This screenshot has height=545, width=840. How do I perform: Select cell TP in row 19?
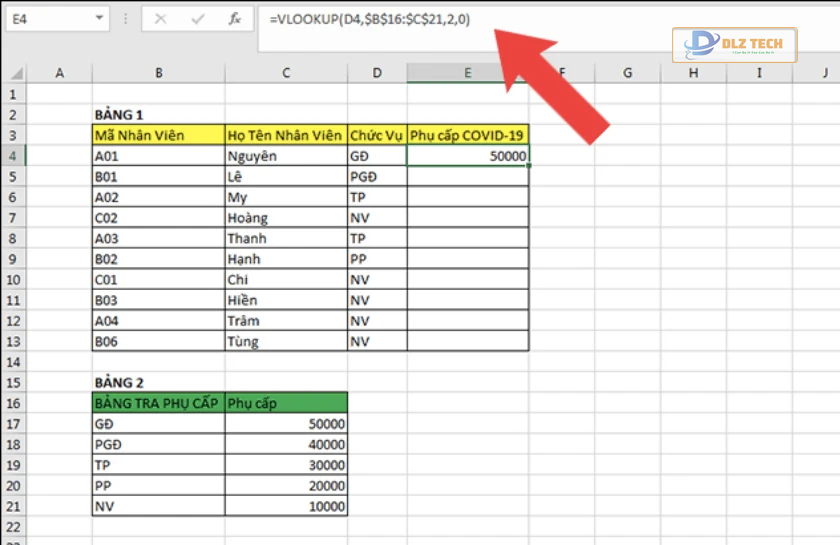tap(159, 465)
